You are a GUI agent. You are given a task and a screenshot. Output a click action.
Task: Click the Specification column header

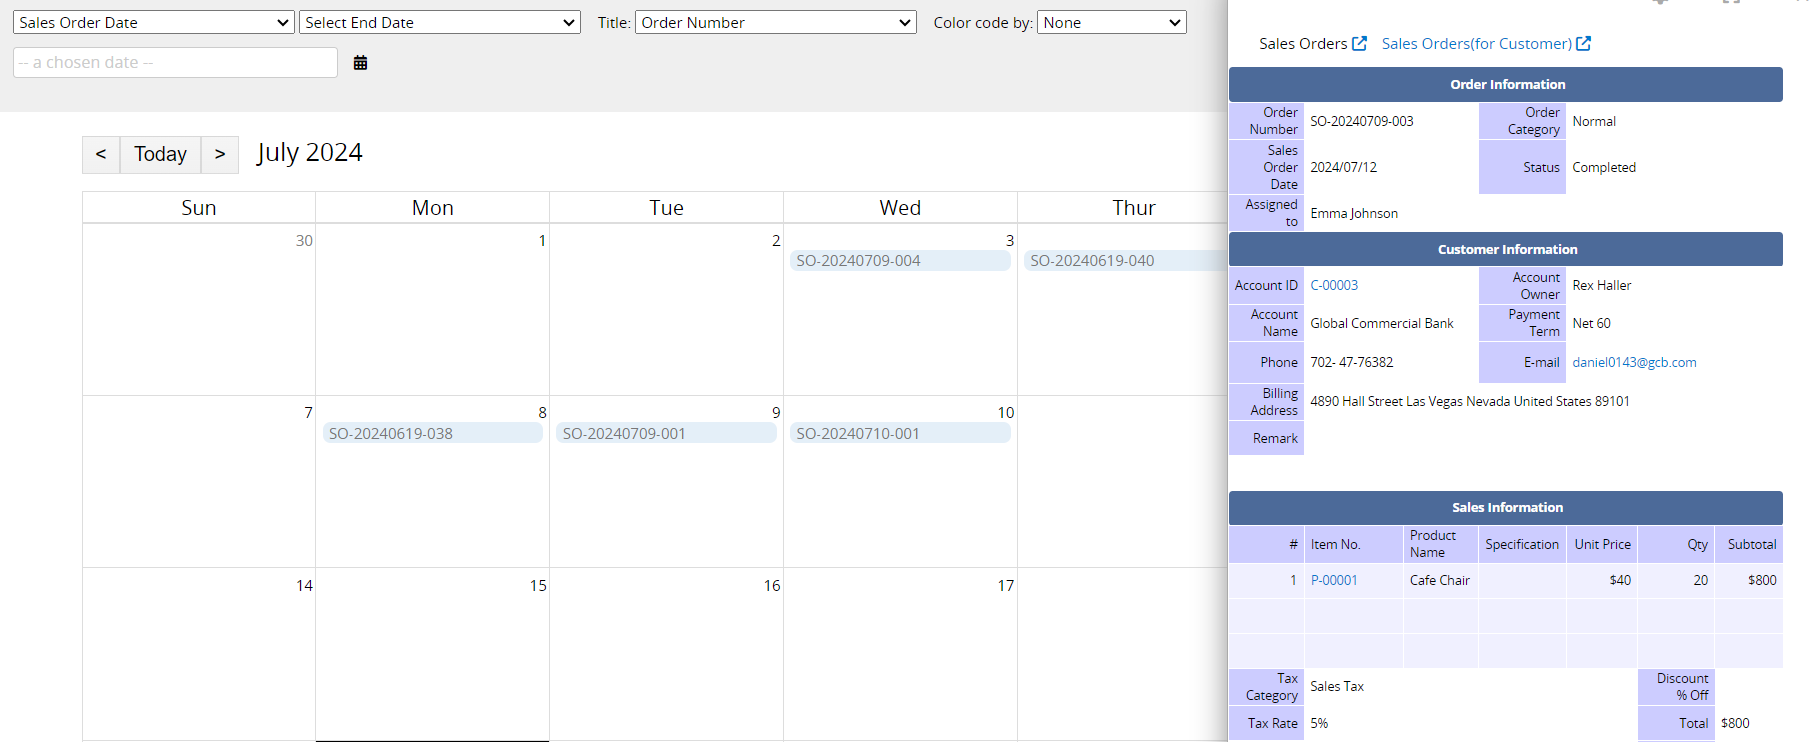click(1522, 544)
